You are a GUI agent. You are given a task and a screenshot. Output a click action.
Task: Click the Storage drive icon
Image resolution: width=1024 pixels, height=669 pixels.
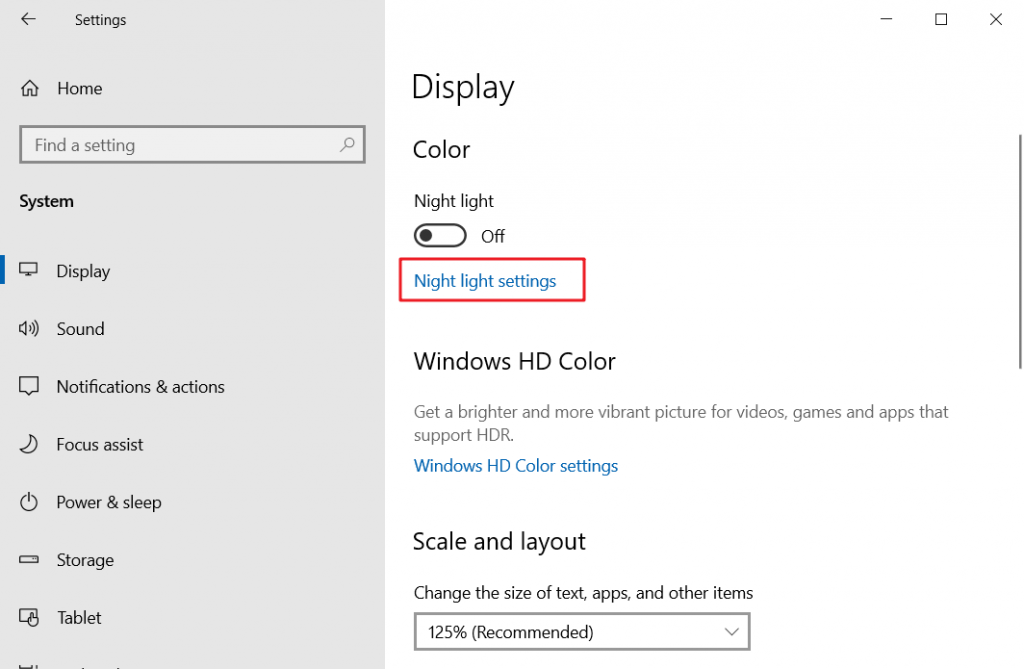(x=31, y=560)
